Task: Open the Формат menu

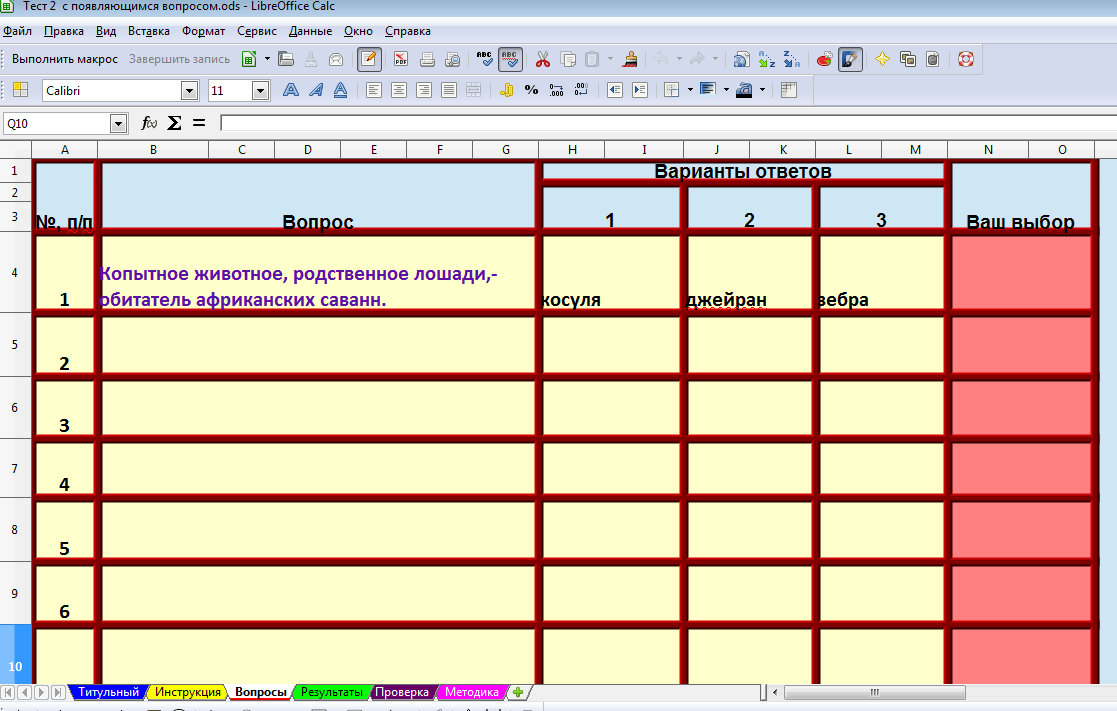Action: (203, 31)
